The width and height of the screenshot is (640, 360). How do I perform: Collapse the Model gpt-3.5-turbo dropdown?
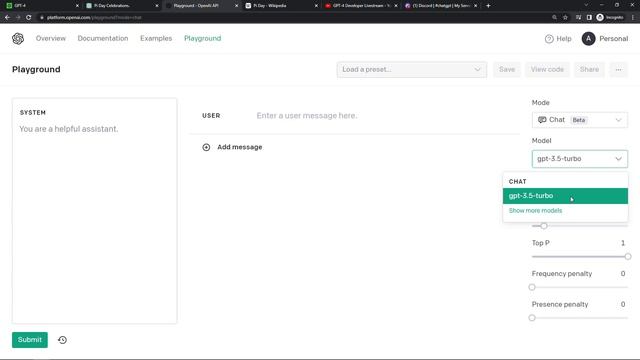[580, 159]
